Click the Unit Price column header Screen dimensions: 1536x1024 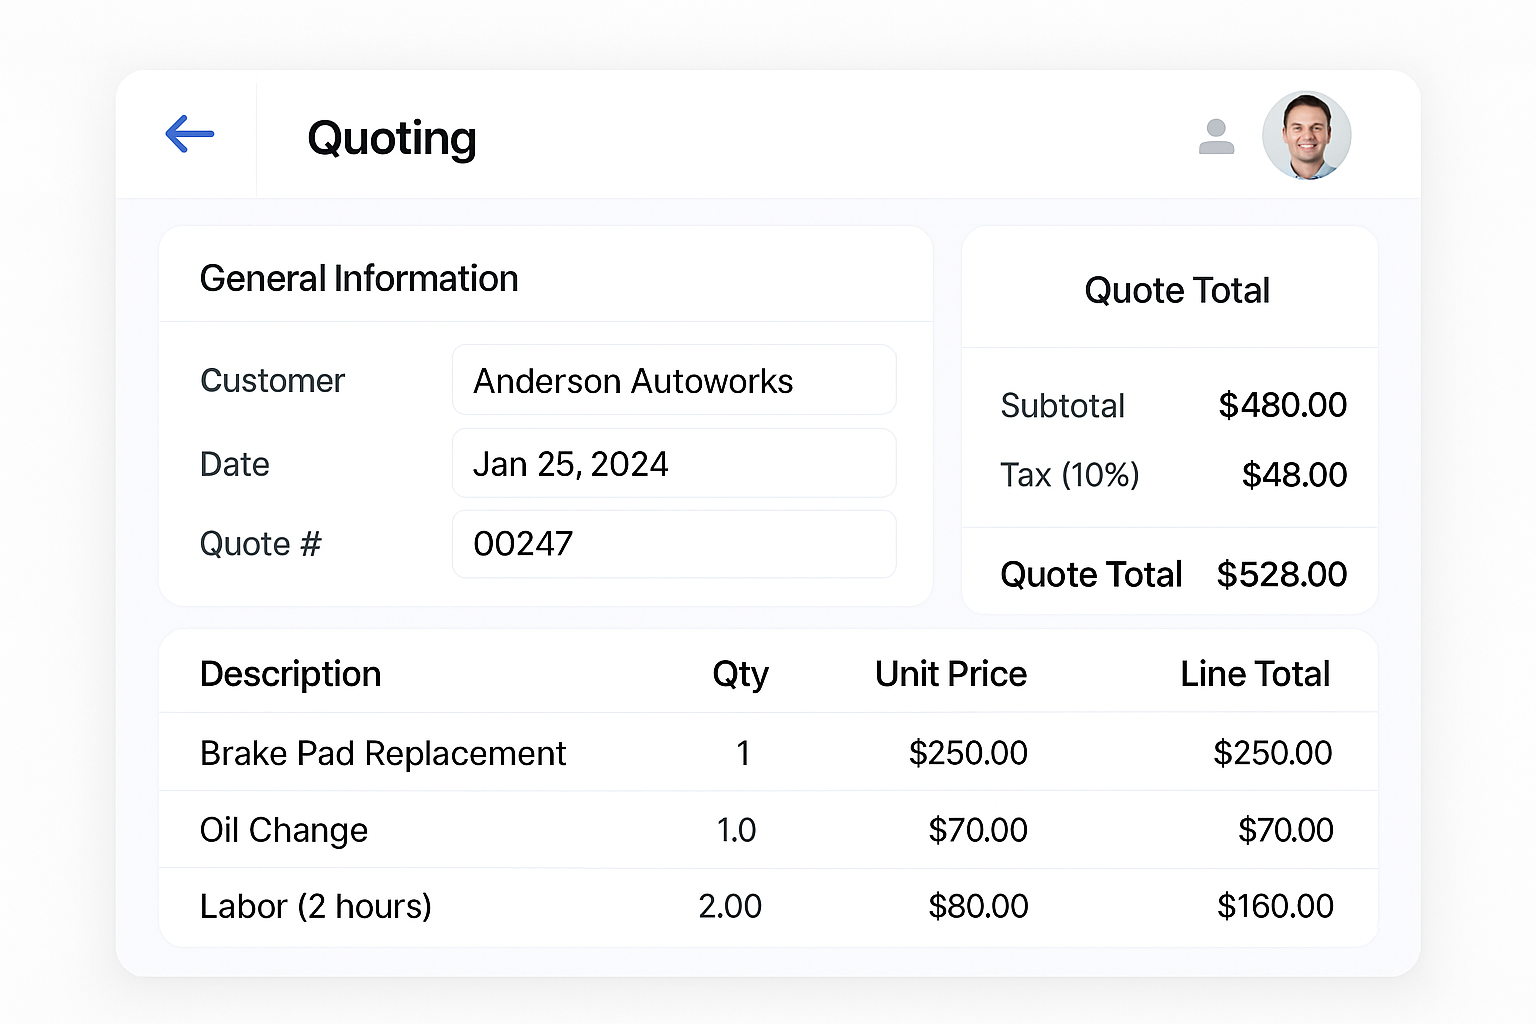point(950,674)
